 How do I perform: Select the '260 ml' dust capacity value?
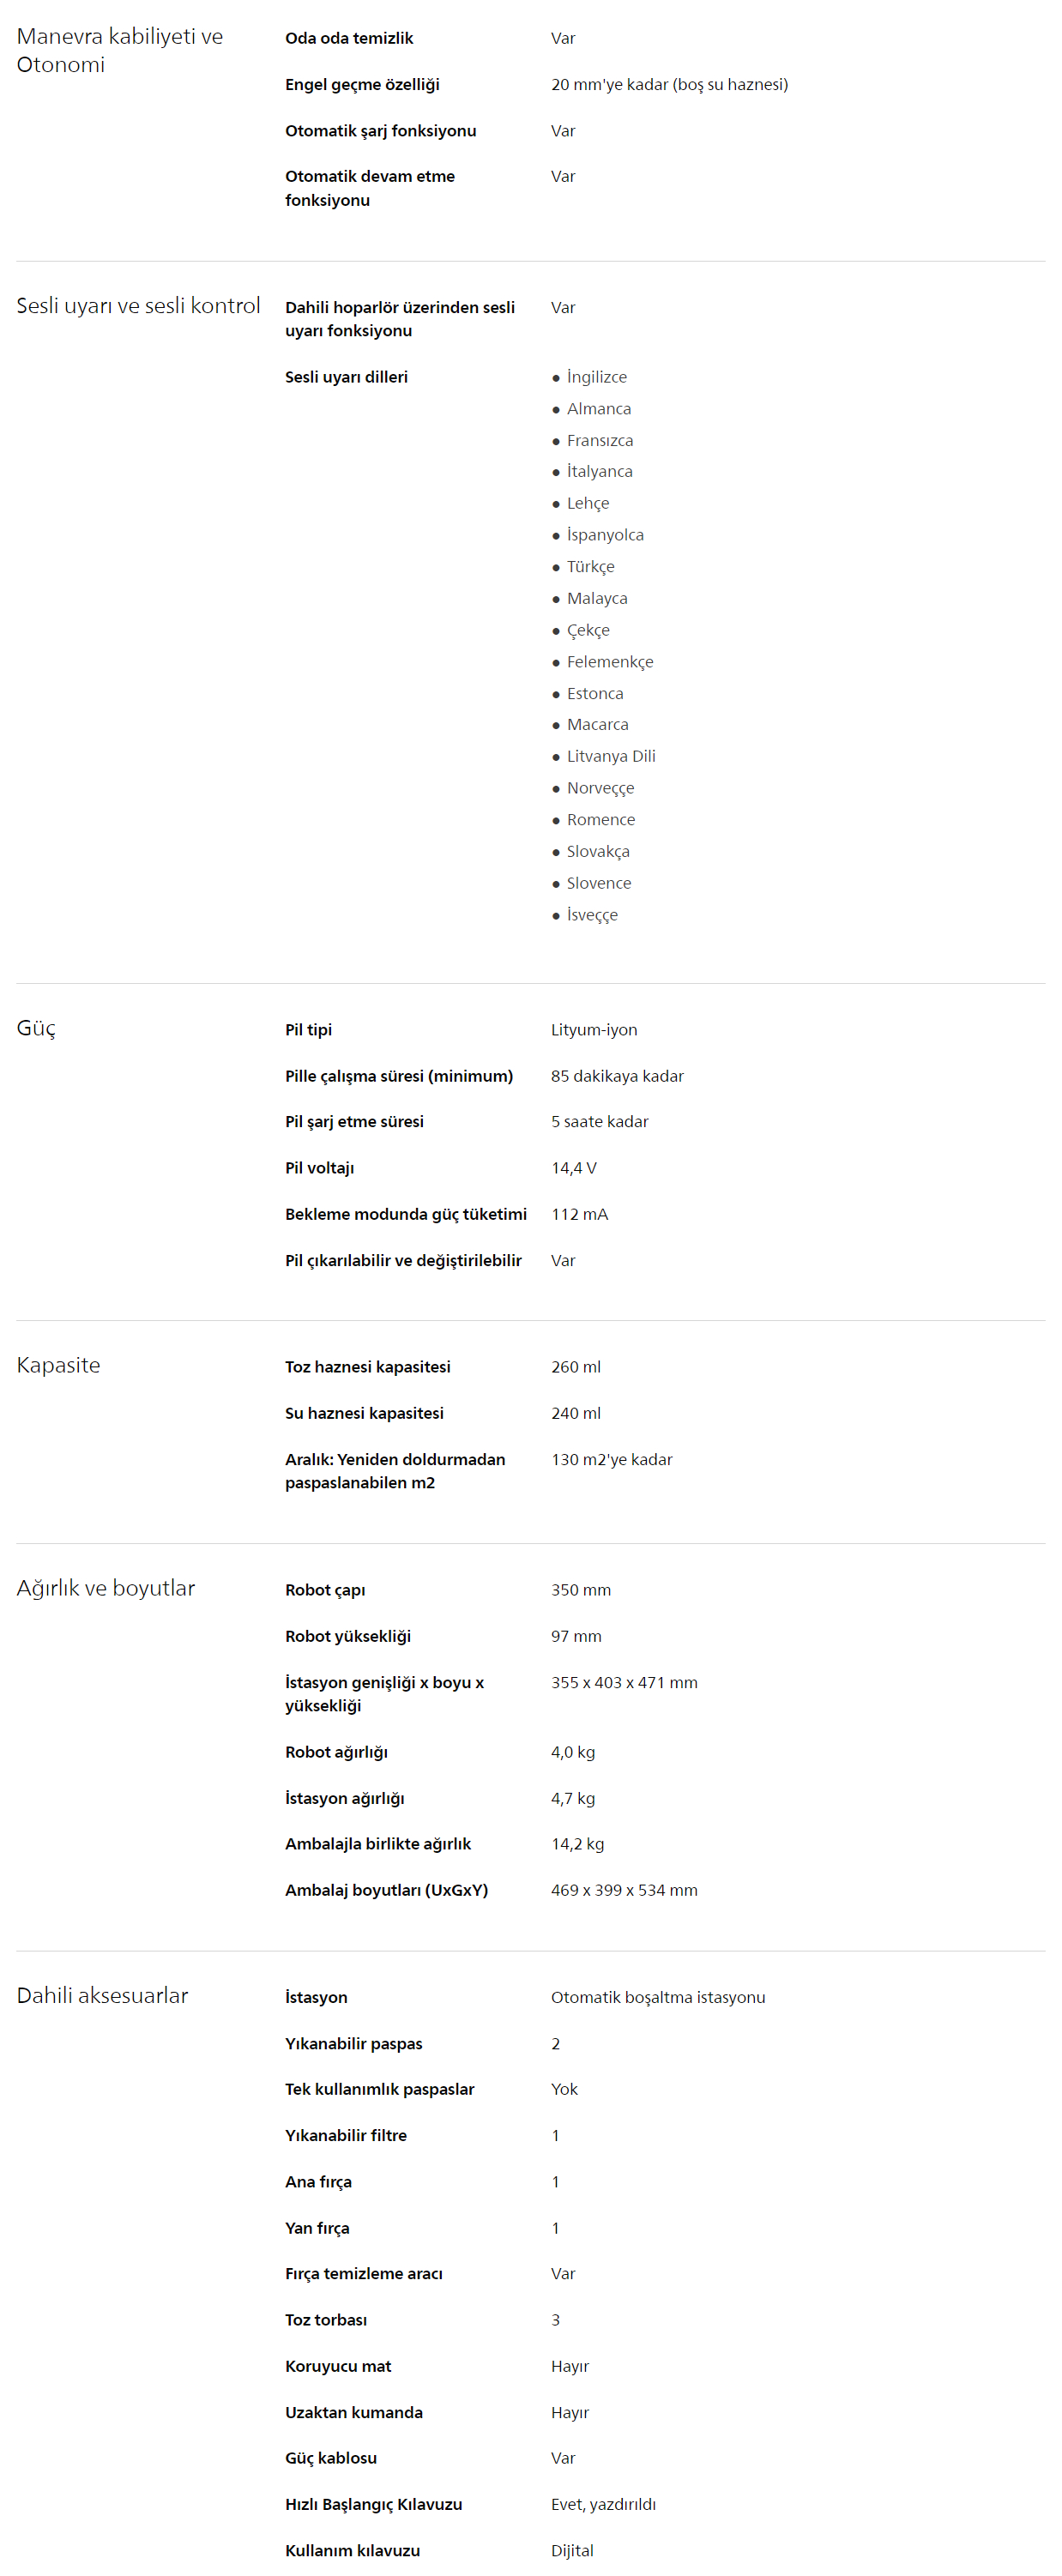[576, 1367]
